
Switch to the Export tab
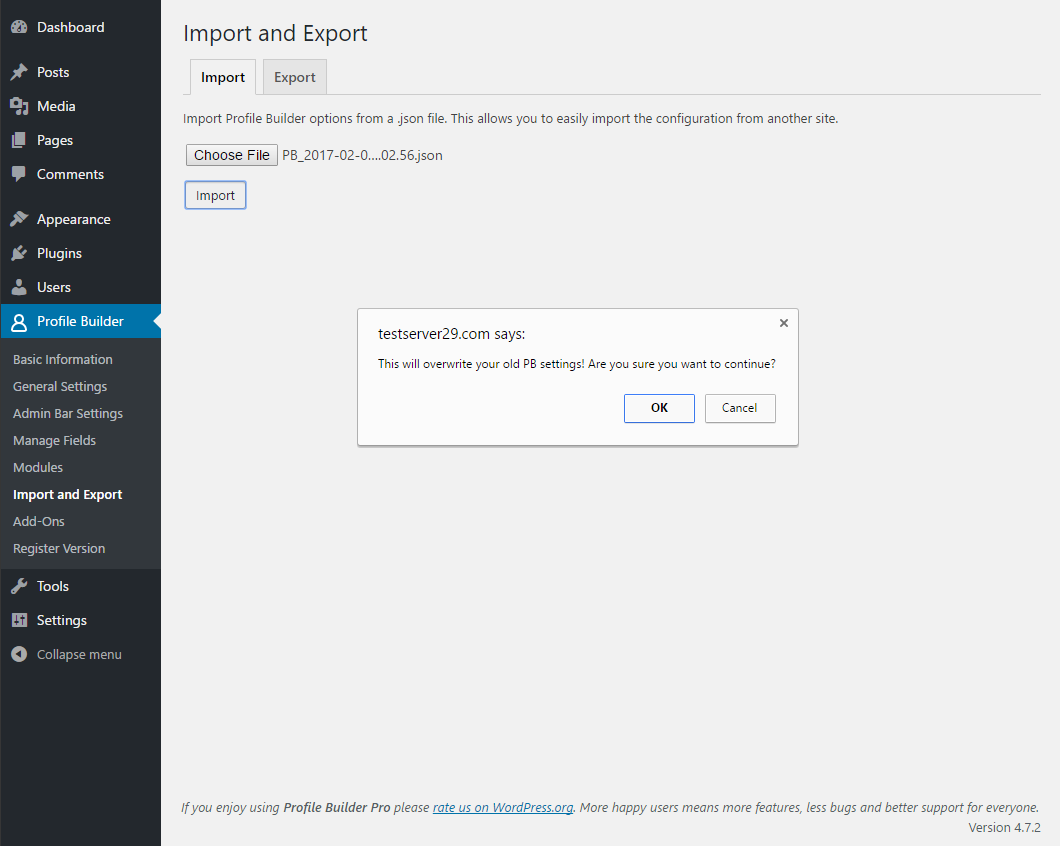pyautogui.click(x=295, y=77)
